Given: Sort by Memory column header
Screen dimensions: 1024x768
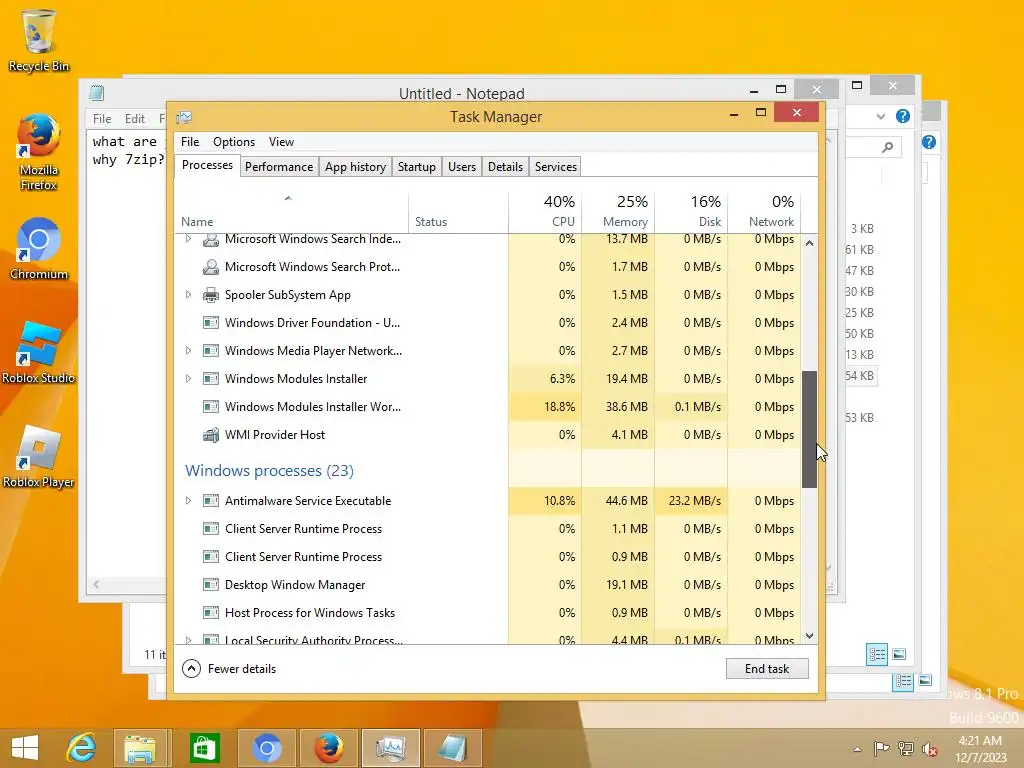Looking at the screenshot, I should (618, 211).
